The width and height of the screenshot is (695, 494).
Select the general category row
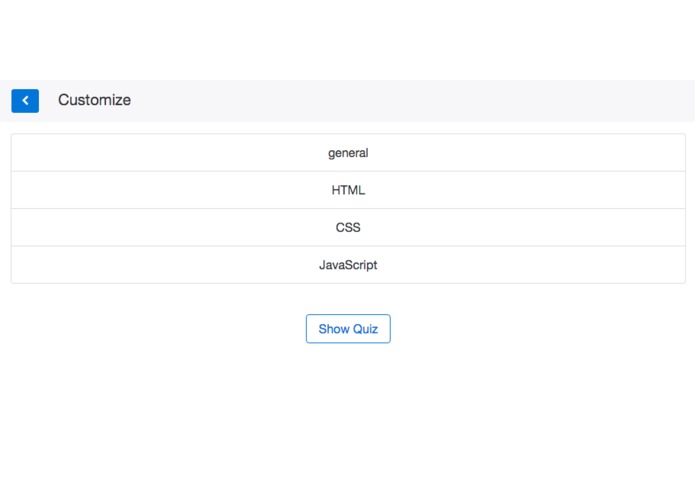pyautogui.click(x=348, y=153)
